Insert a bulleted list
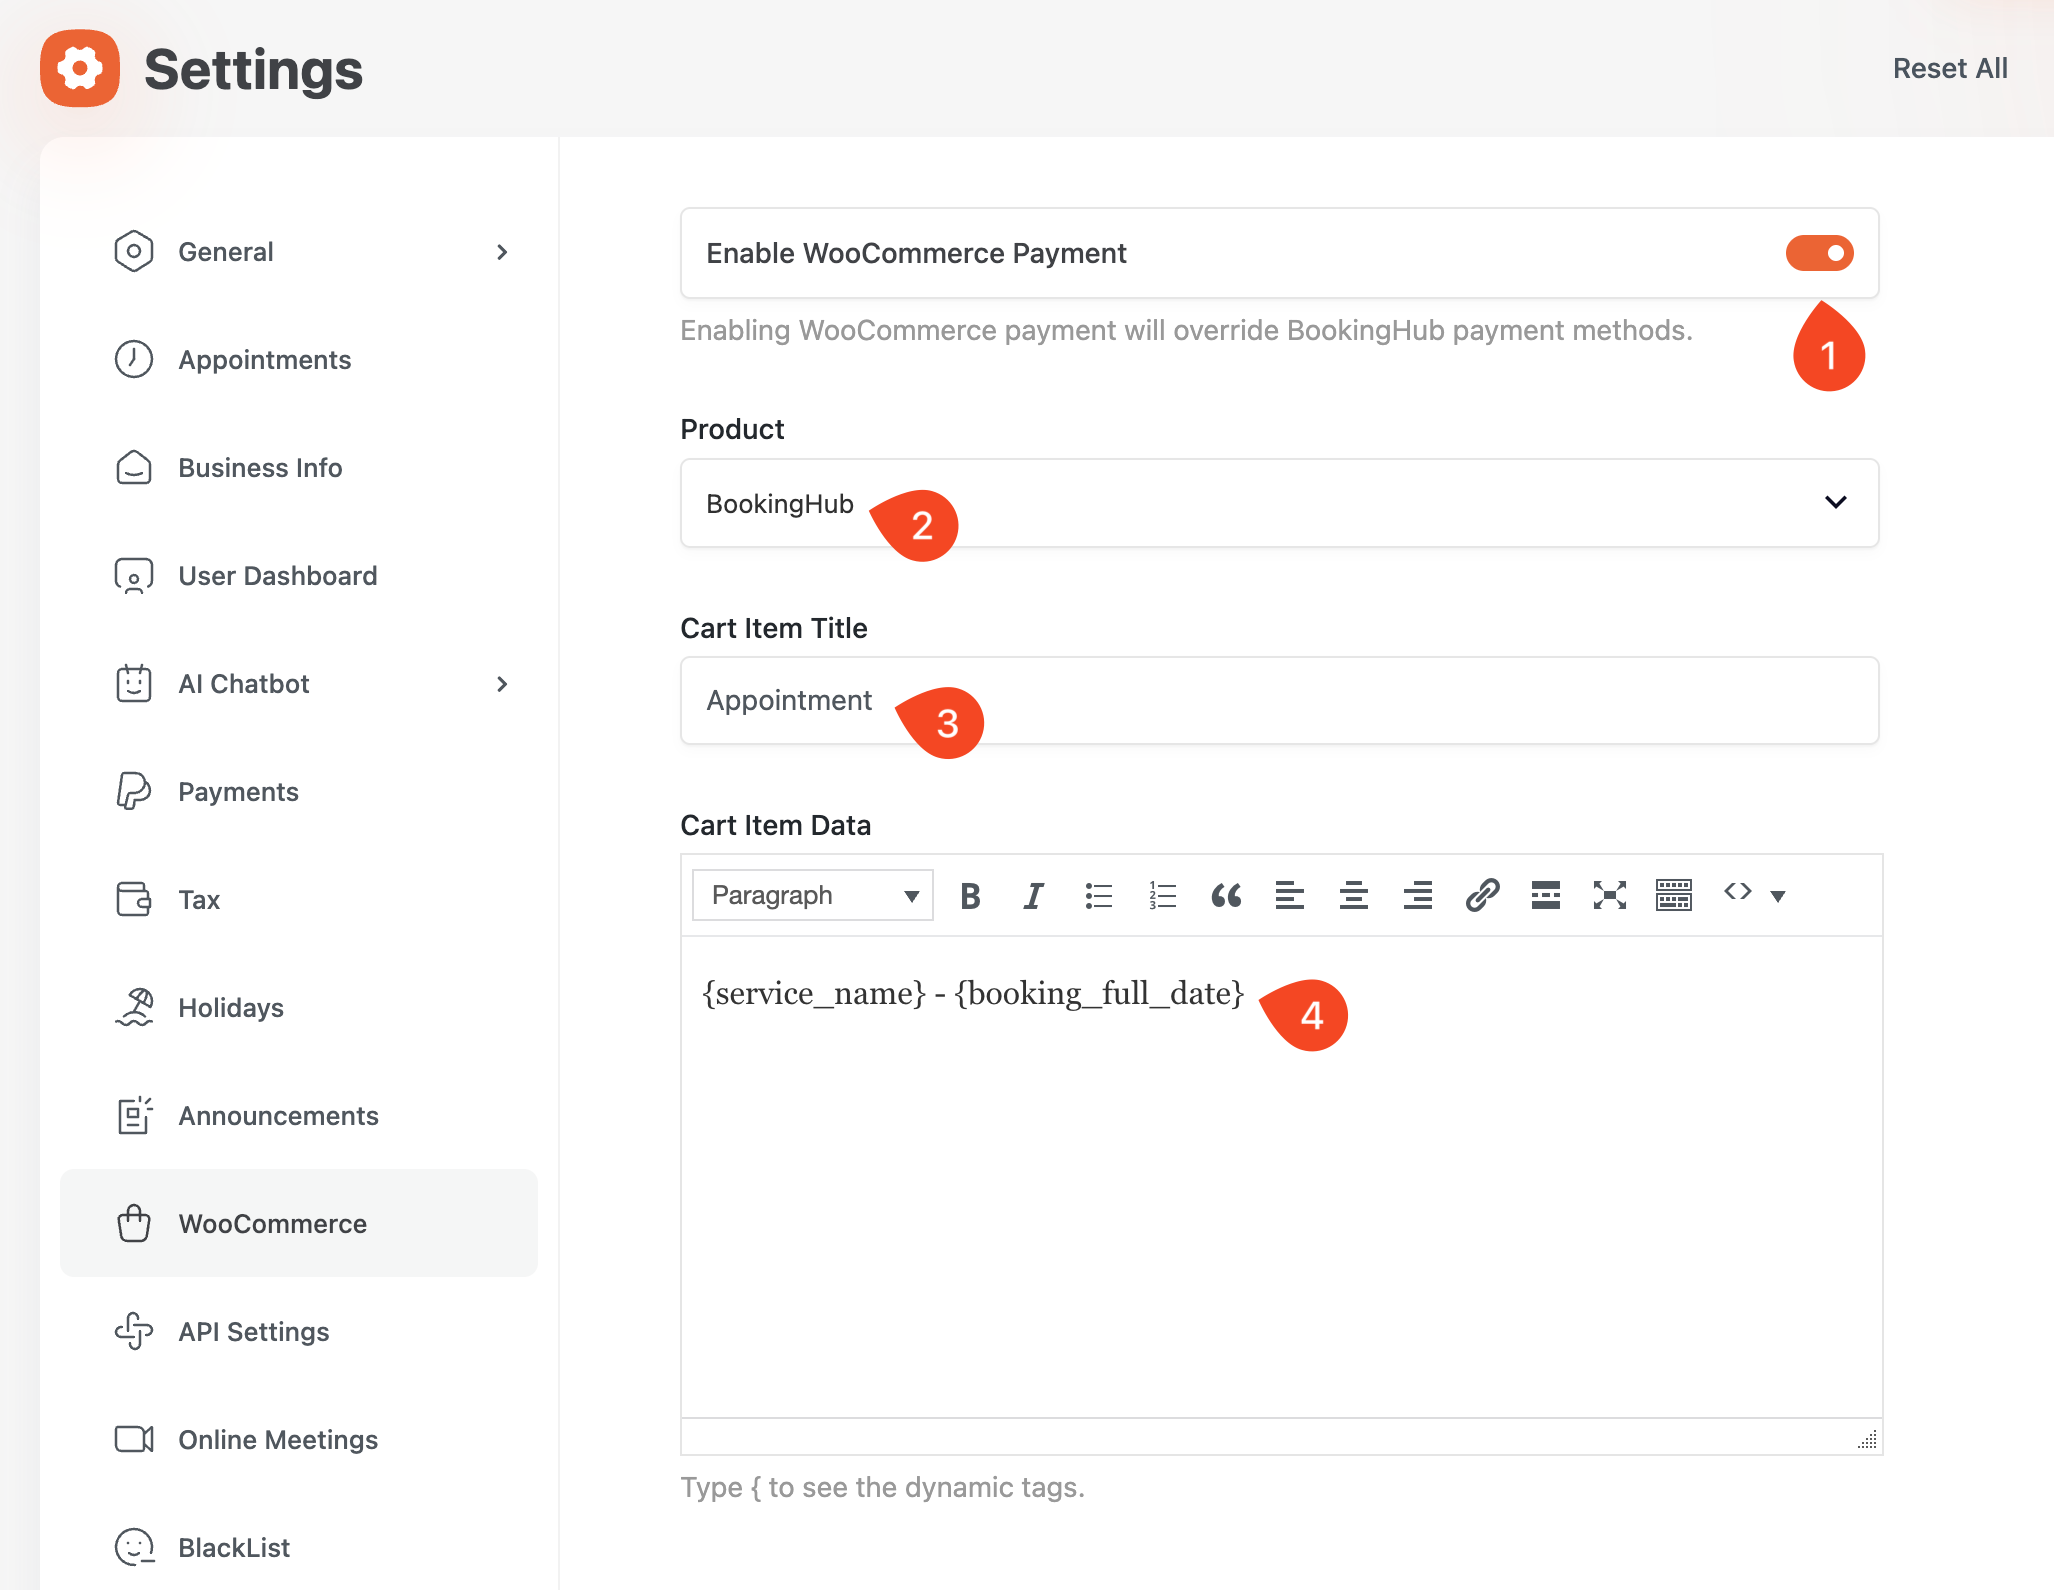This screenshot has width=2054, height=1590. [1098, 895]
